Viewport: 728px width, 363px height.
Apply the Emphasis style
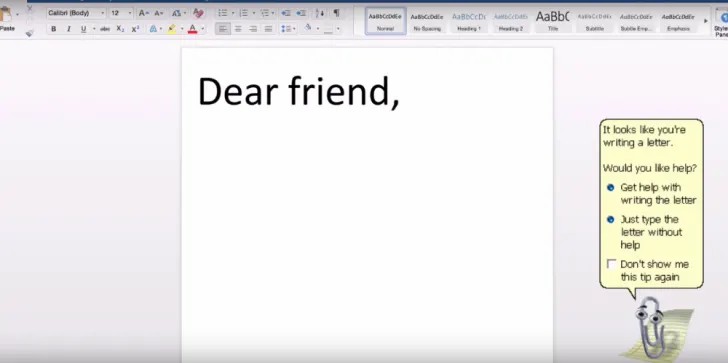(x=678, y=21)
